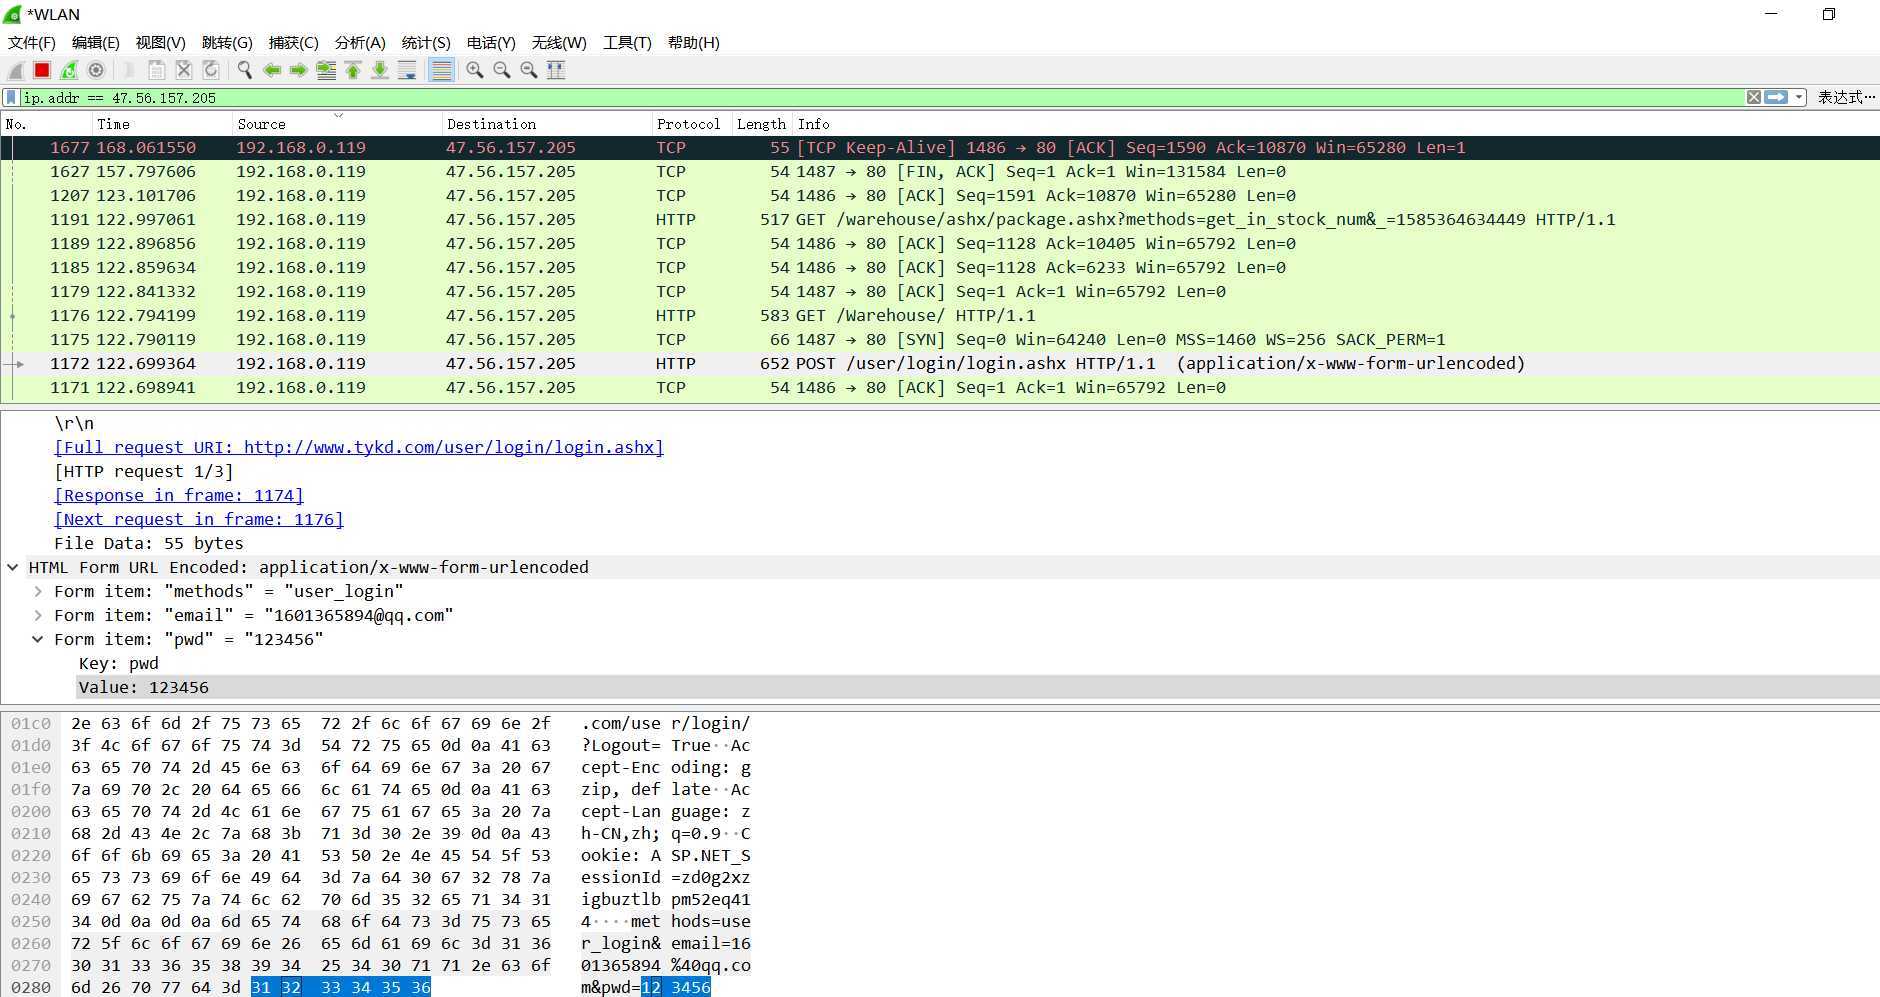Restart the current capture

pos(69,70)
